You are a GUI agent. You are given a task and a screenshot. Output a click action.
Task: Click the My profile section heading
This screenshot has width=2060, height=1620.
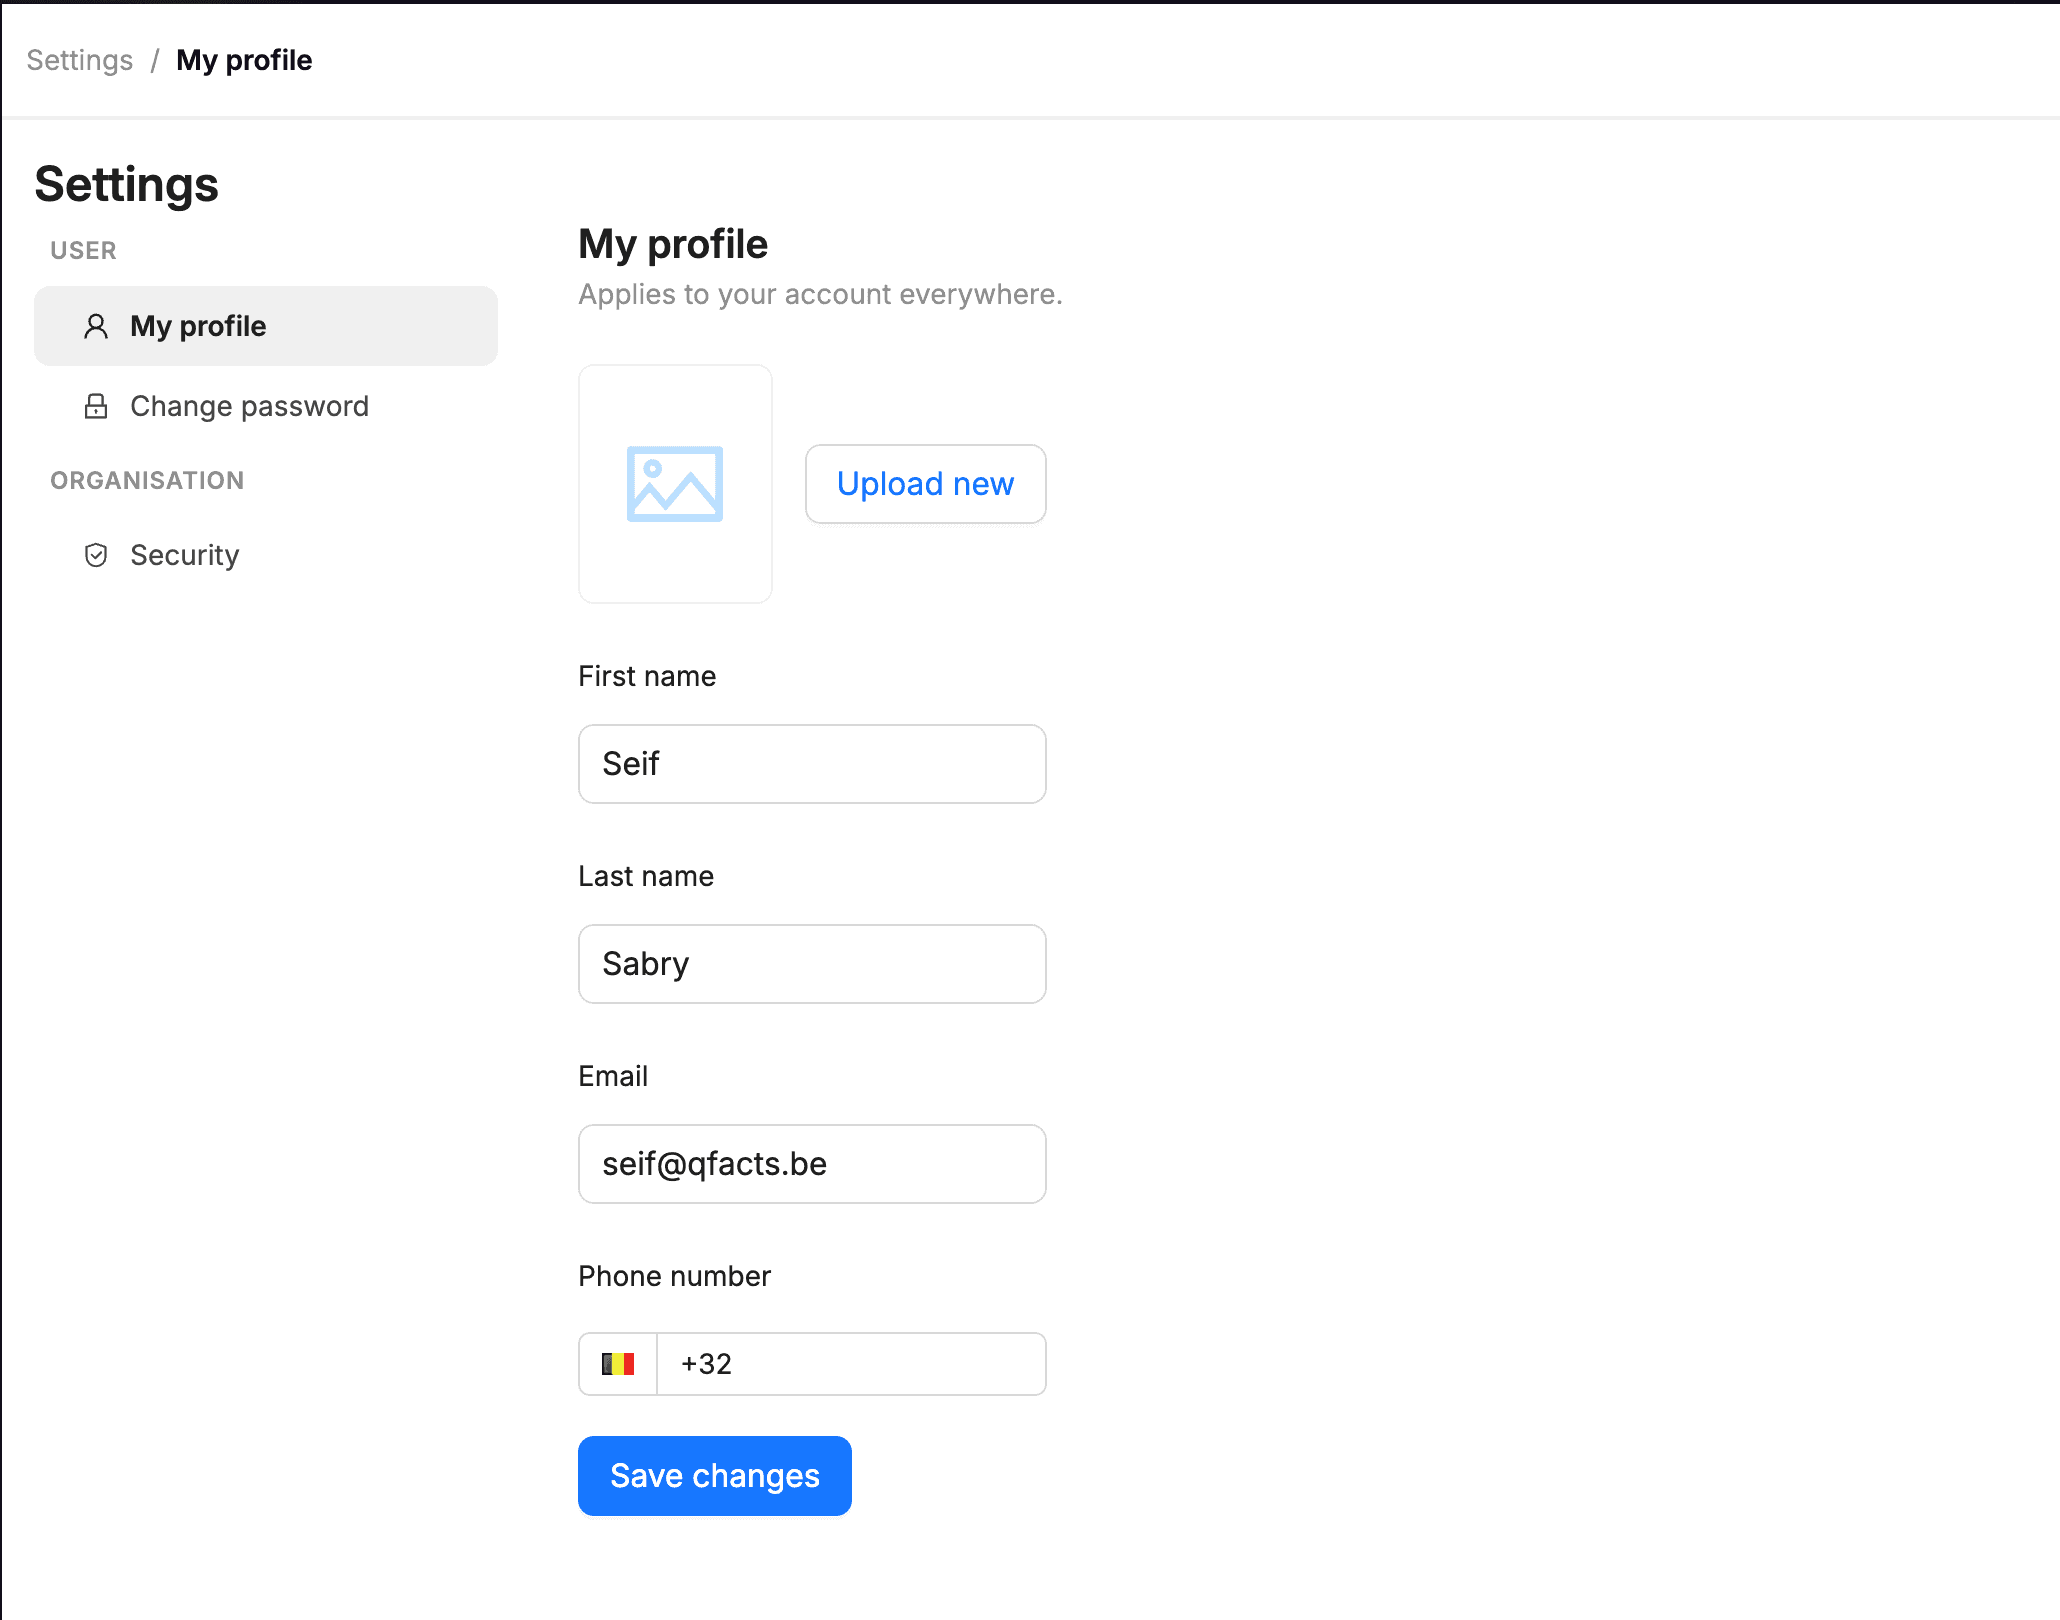(x=673, y=244)
